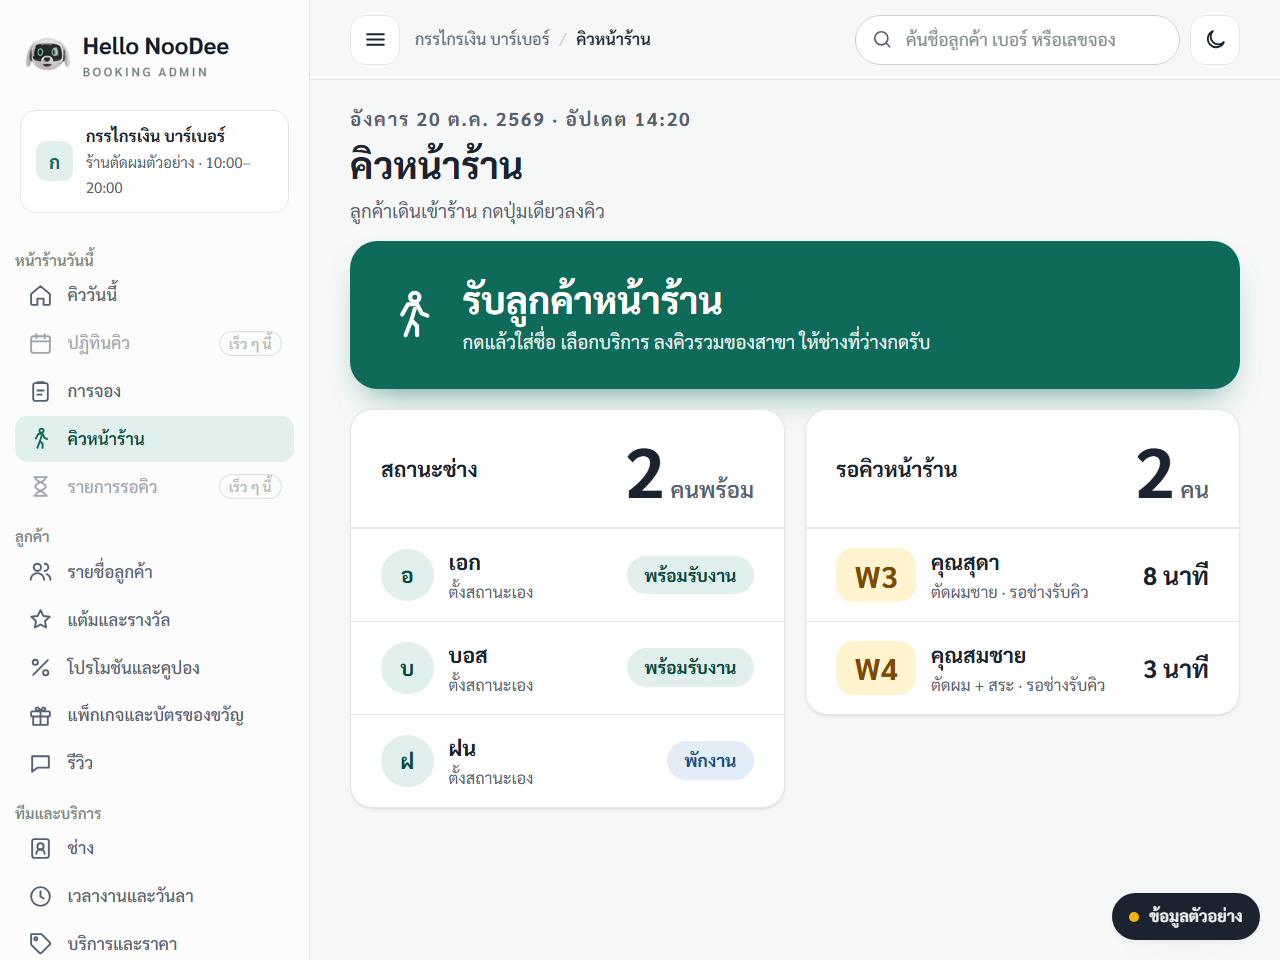Open ปฏิทินคิว menu item
The width and height of the screenshot is (1280, 960).
(x=154, y=343)
